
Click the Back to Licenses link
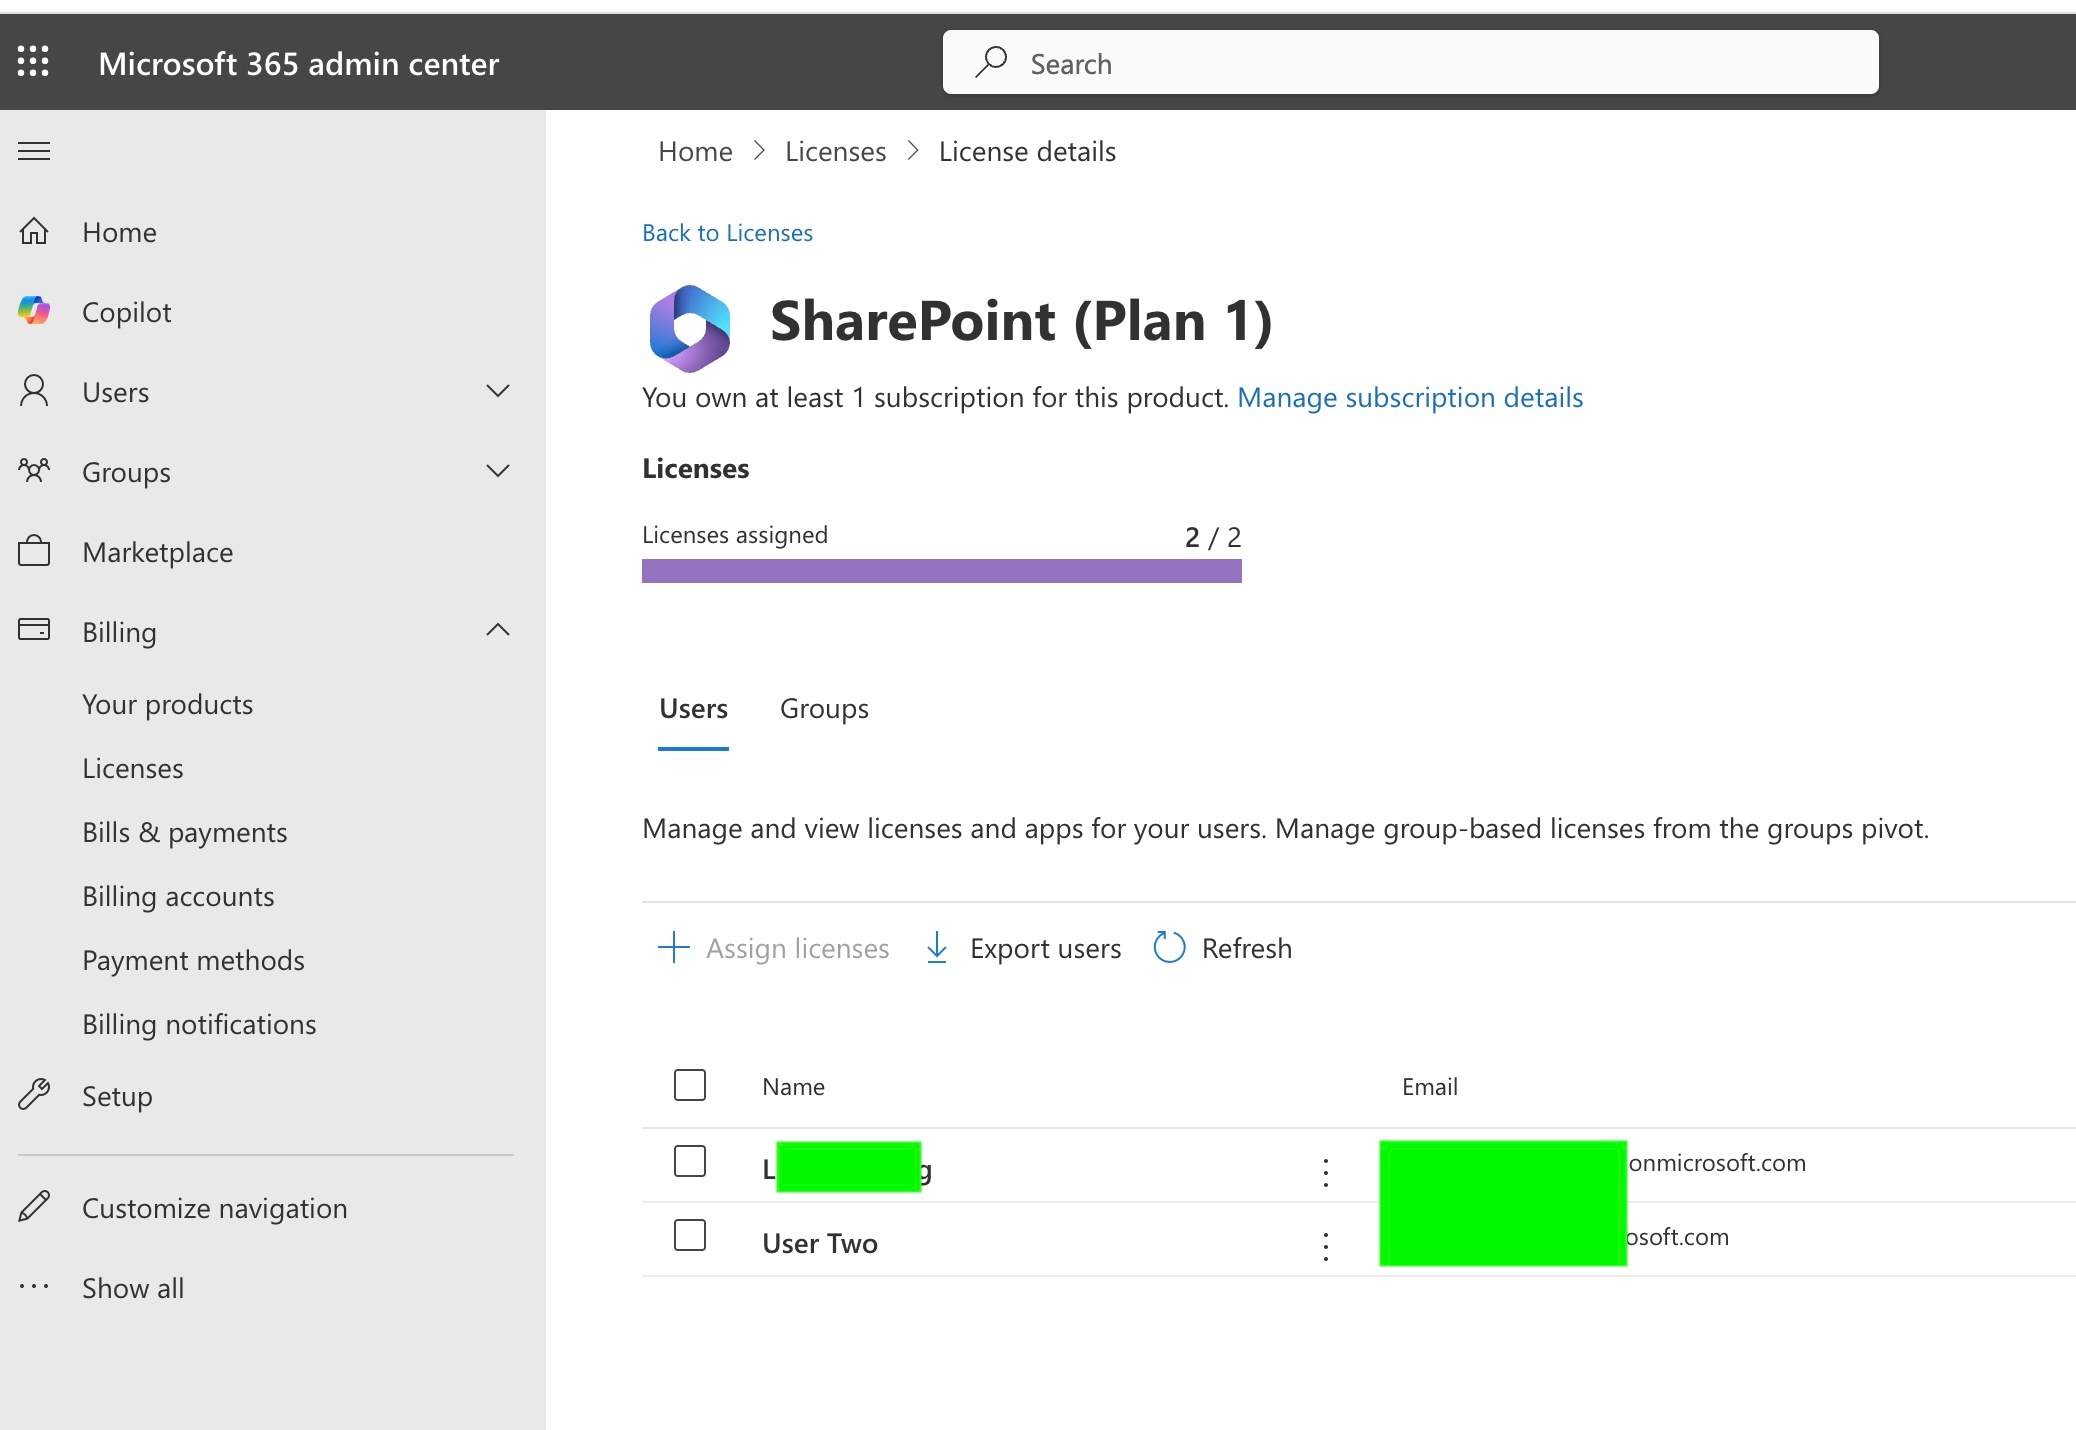(727, 232)
